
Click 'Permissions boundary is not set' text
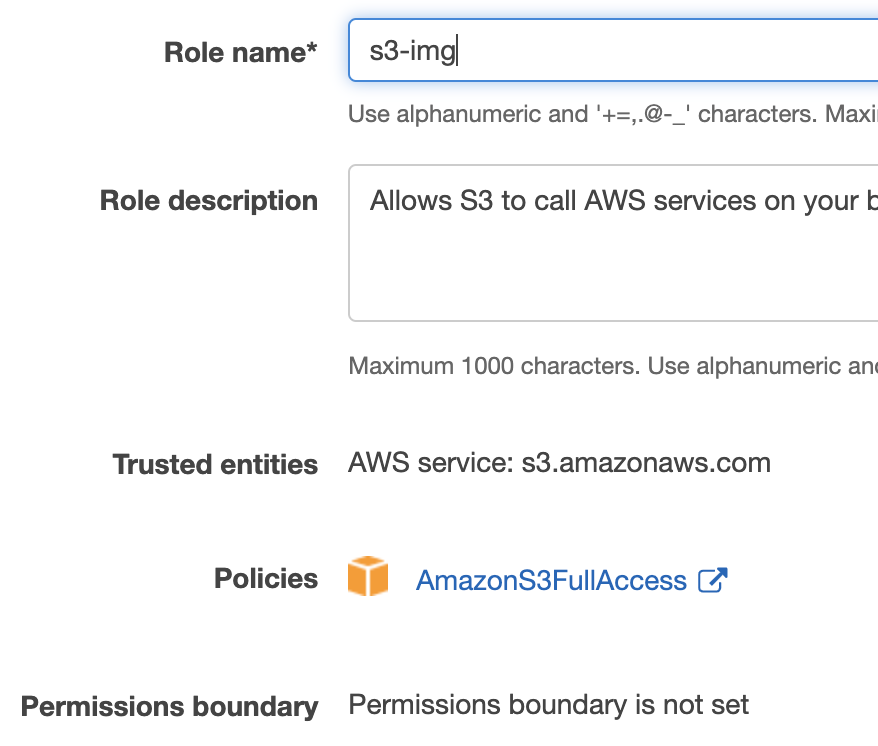pyautogui.click(x=548, y=705)
